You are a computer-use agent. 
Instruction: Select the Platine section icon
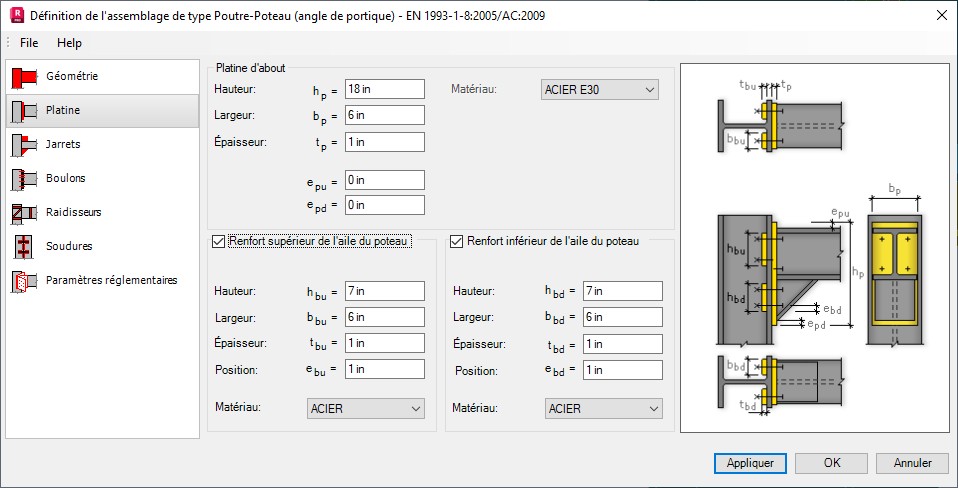pyautogui.click(x=23, y=111)
